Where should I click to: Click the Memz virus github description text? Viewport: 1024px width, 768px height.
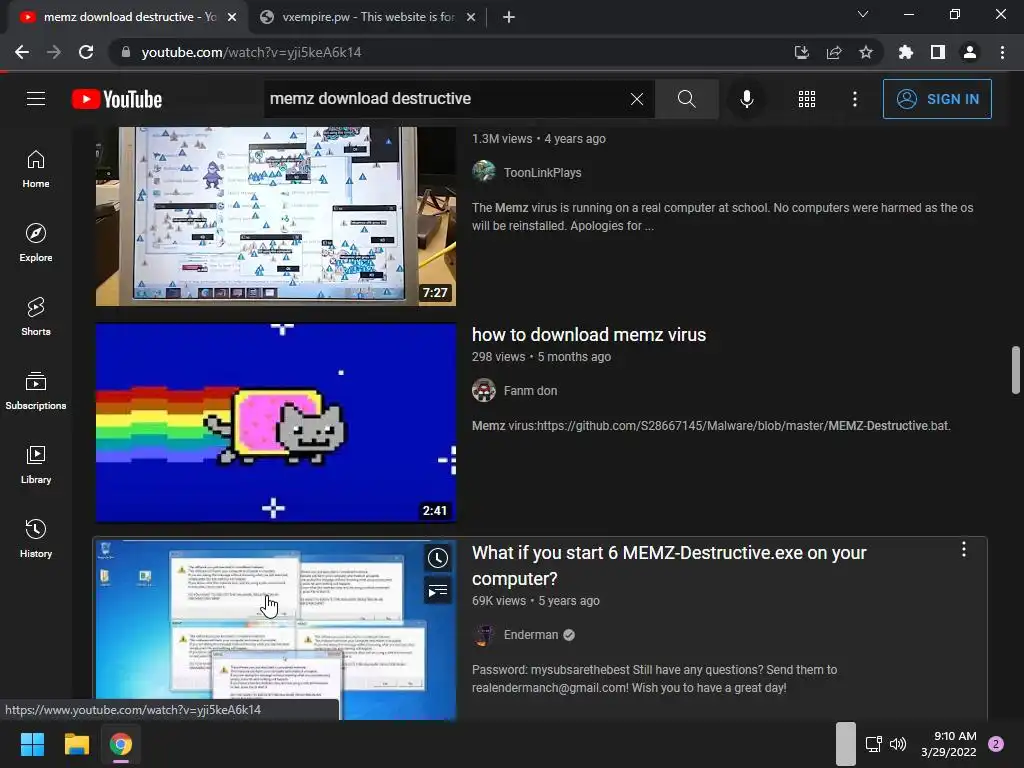pyautogui.click(x=711, y=426)
